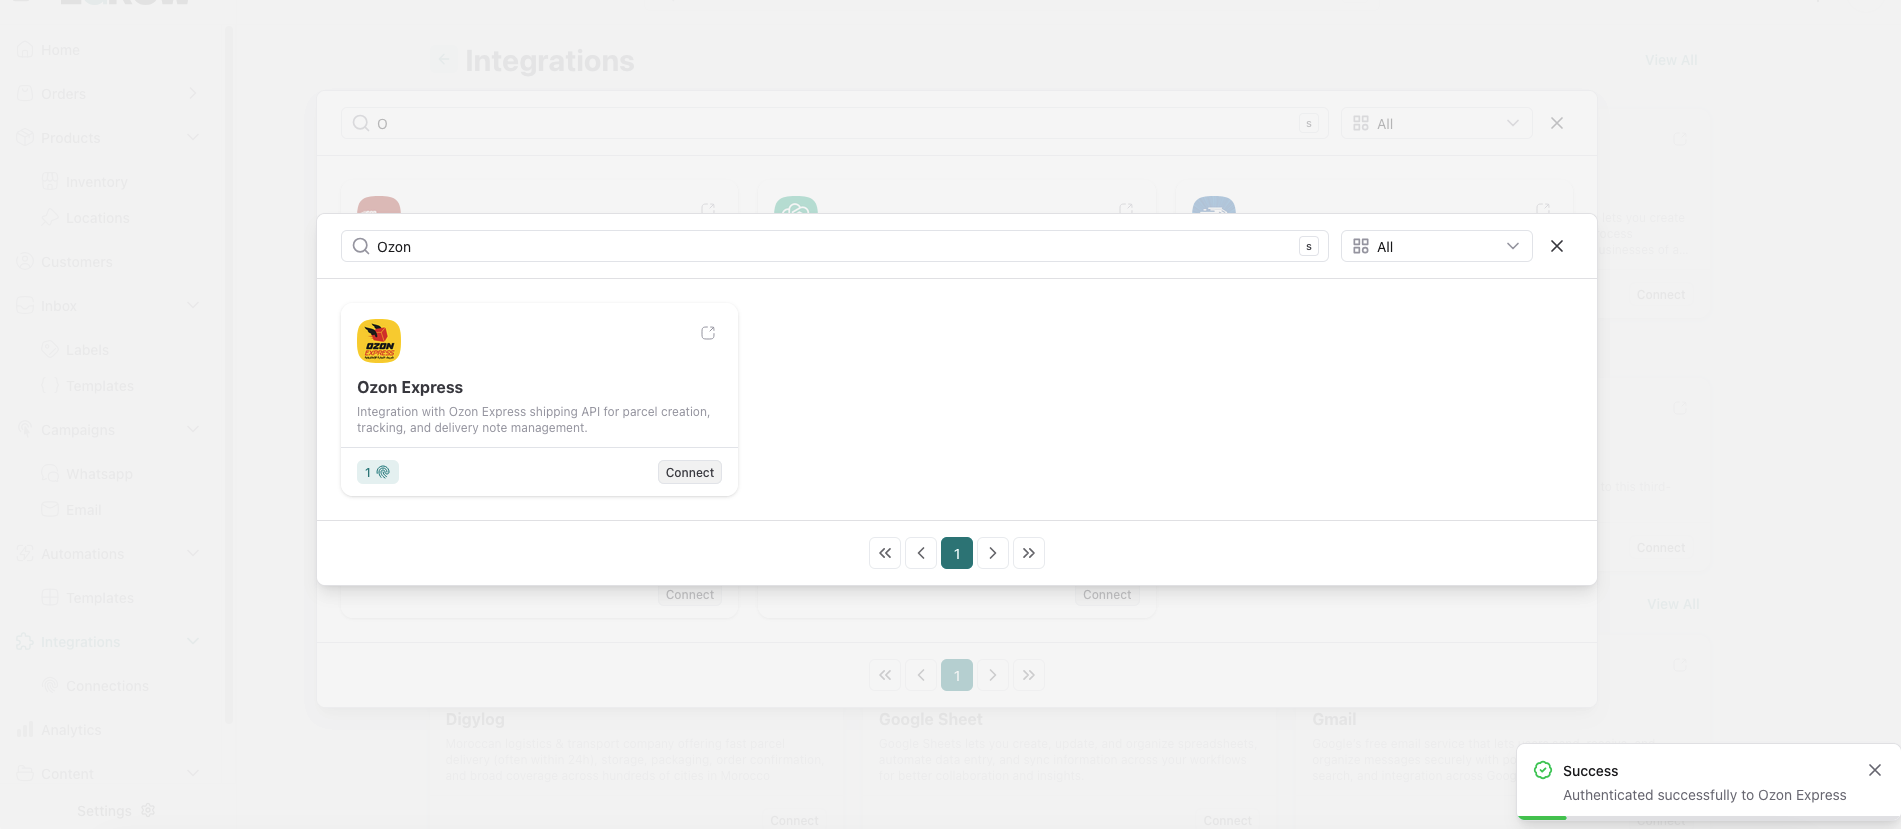
Task: Click the Ozon Express logo
Action: point(379,341)
